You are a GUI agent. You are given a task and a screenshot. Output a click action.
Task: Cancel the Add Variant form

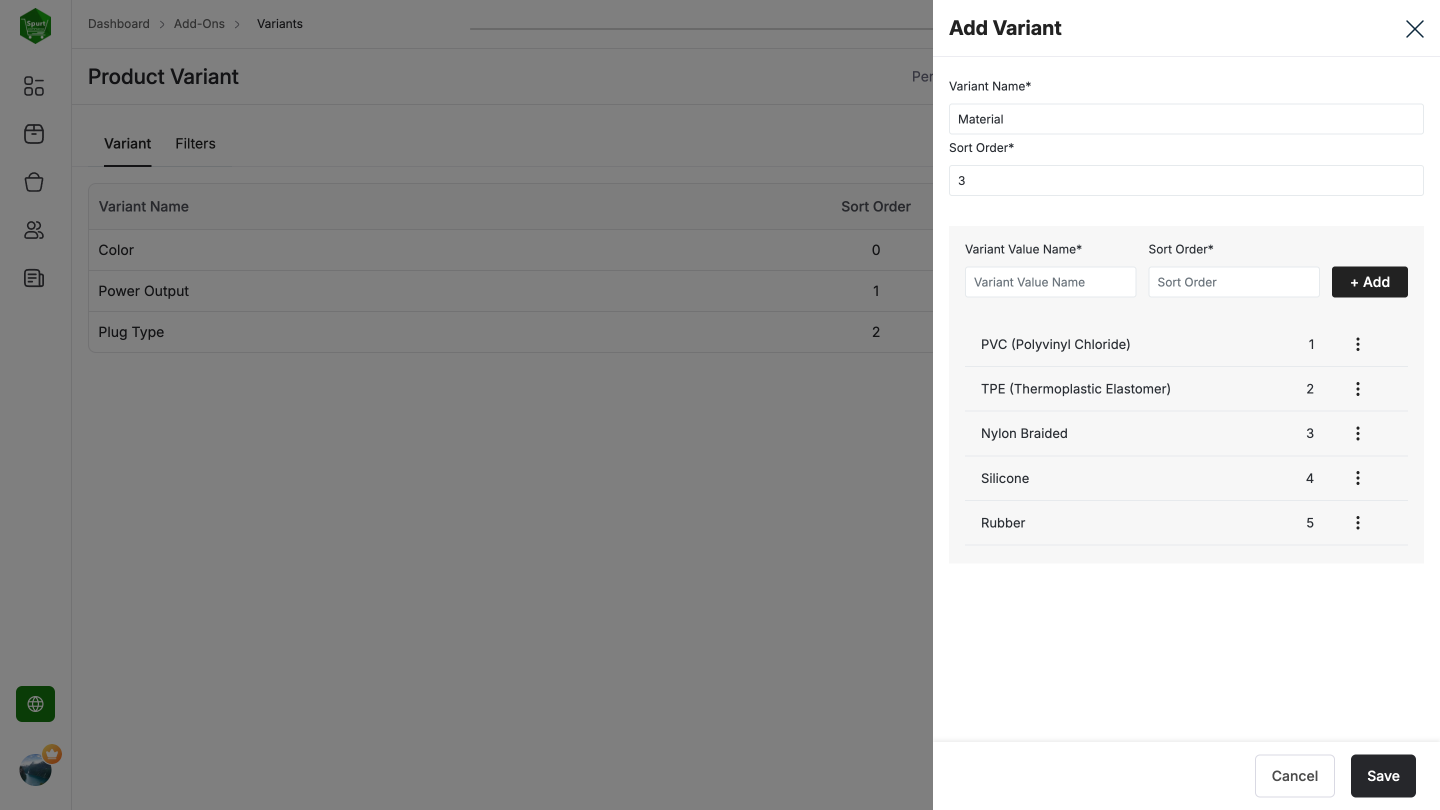click(1294, 776)
